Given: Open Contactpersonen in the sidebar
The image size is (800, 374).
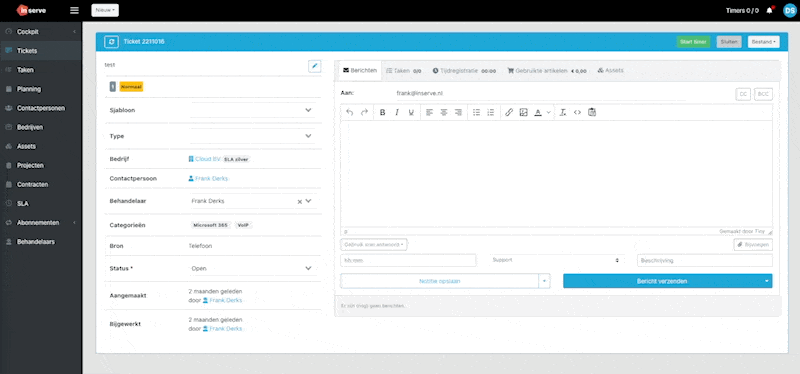Looking at the screenshot, I should [41, 108].
